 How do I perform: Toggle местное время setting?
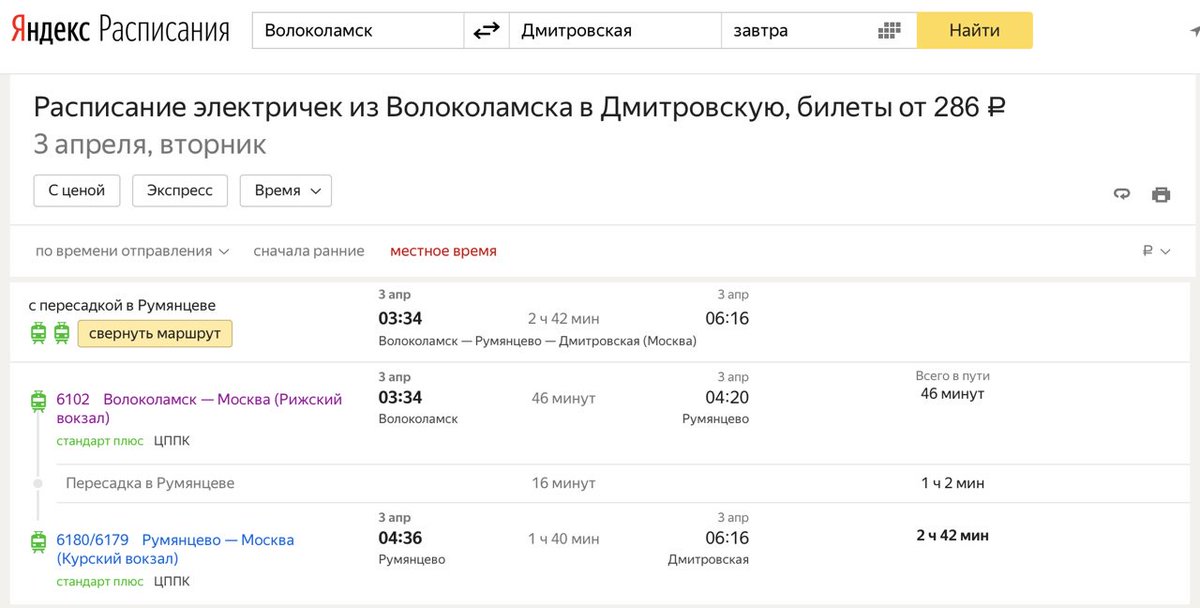point(443,251)
